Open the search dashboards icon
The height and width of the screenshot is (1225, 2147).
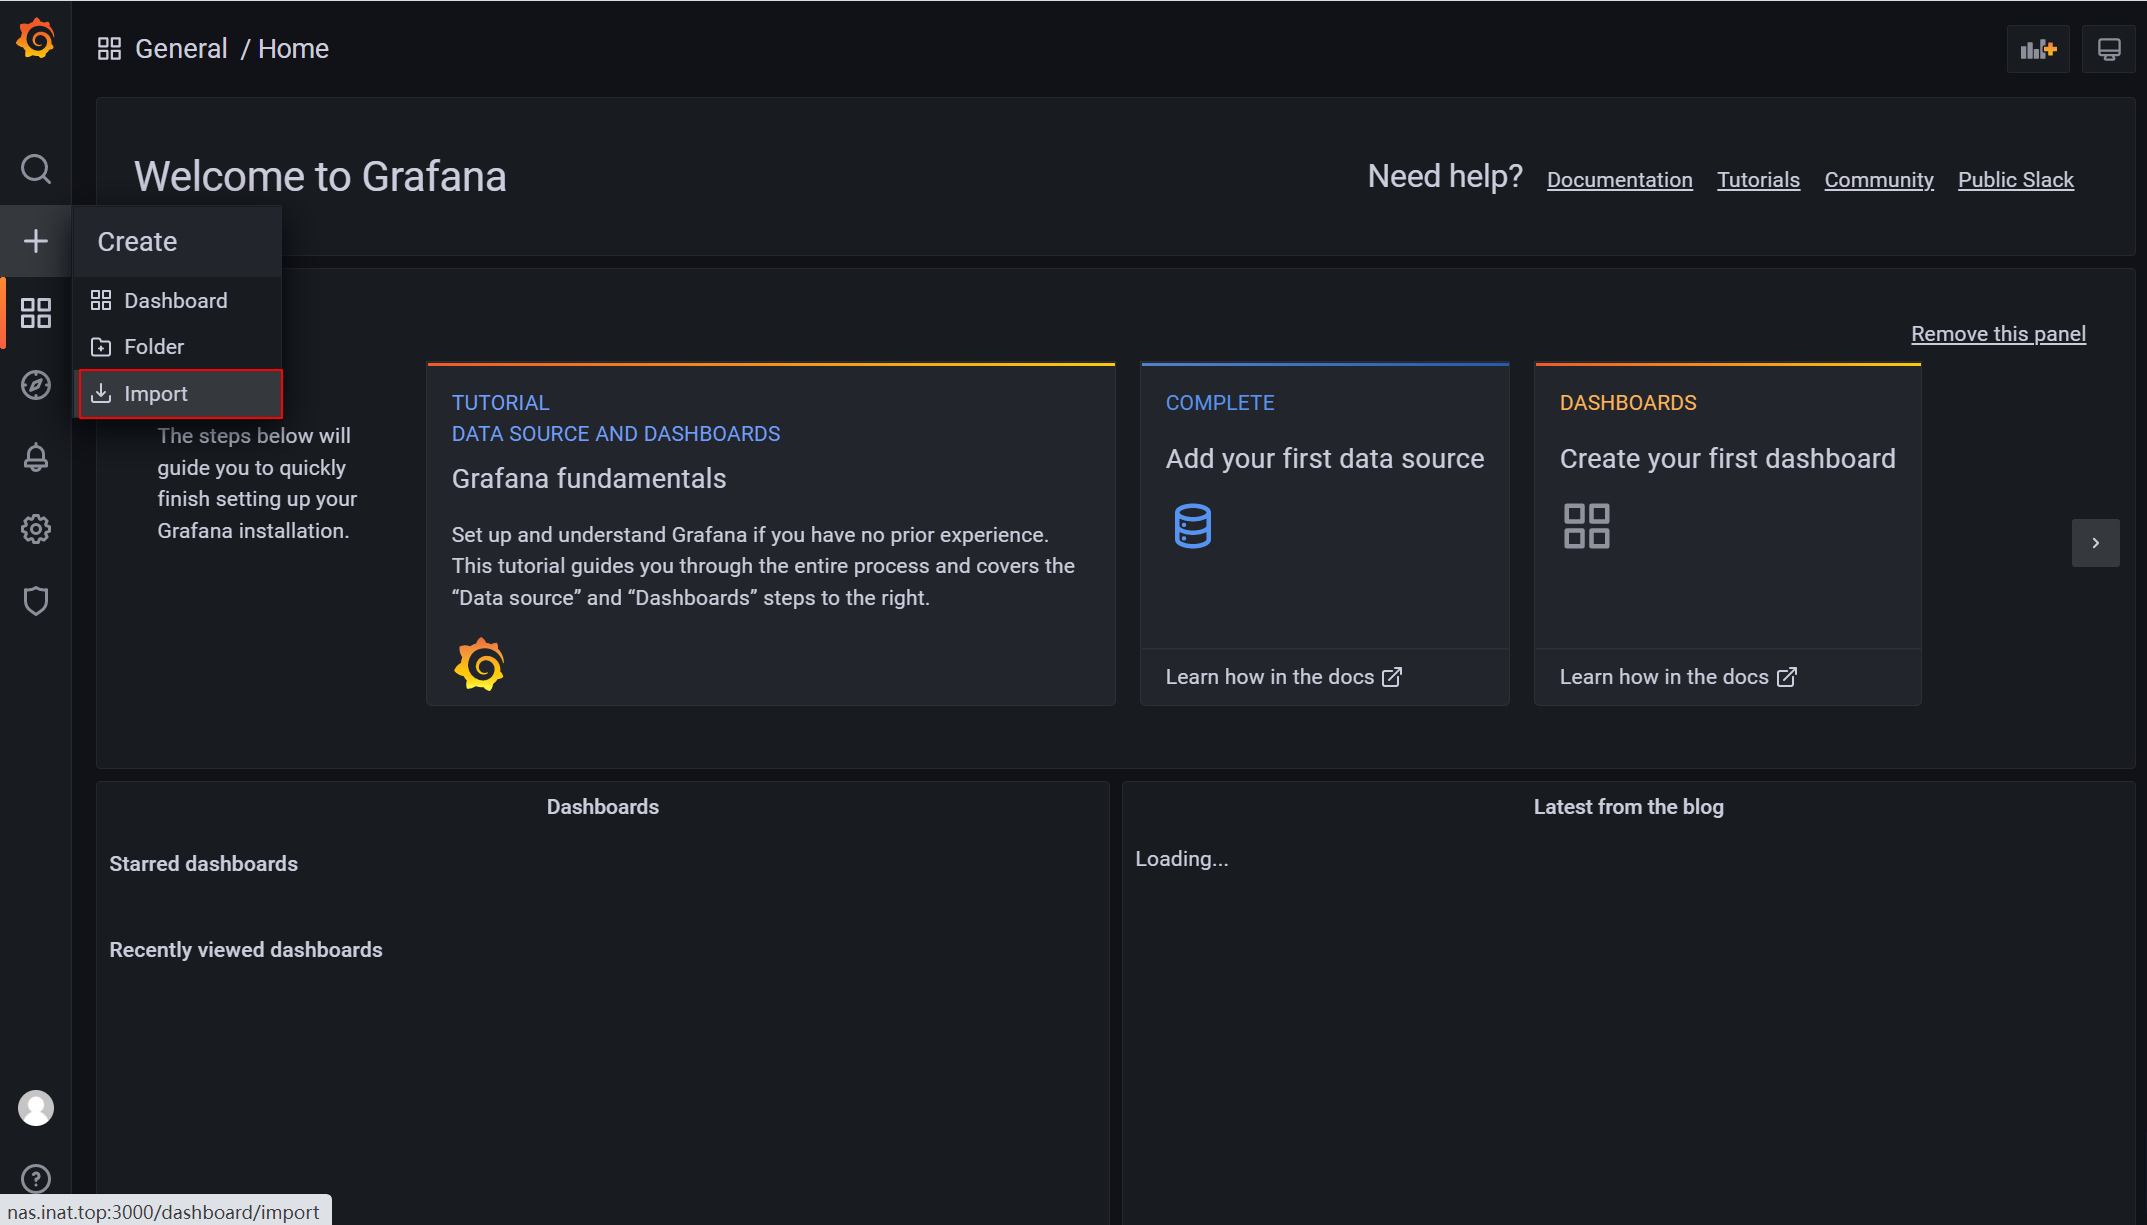(36, 169)
